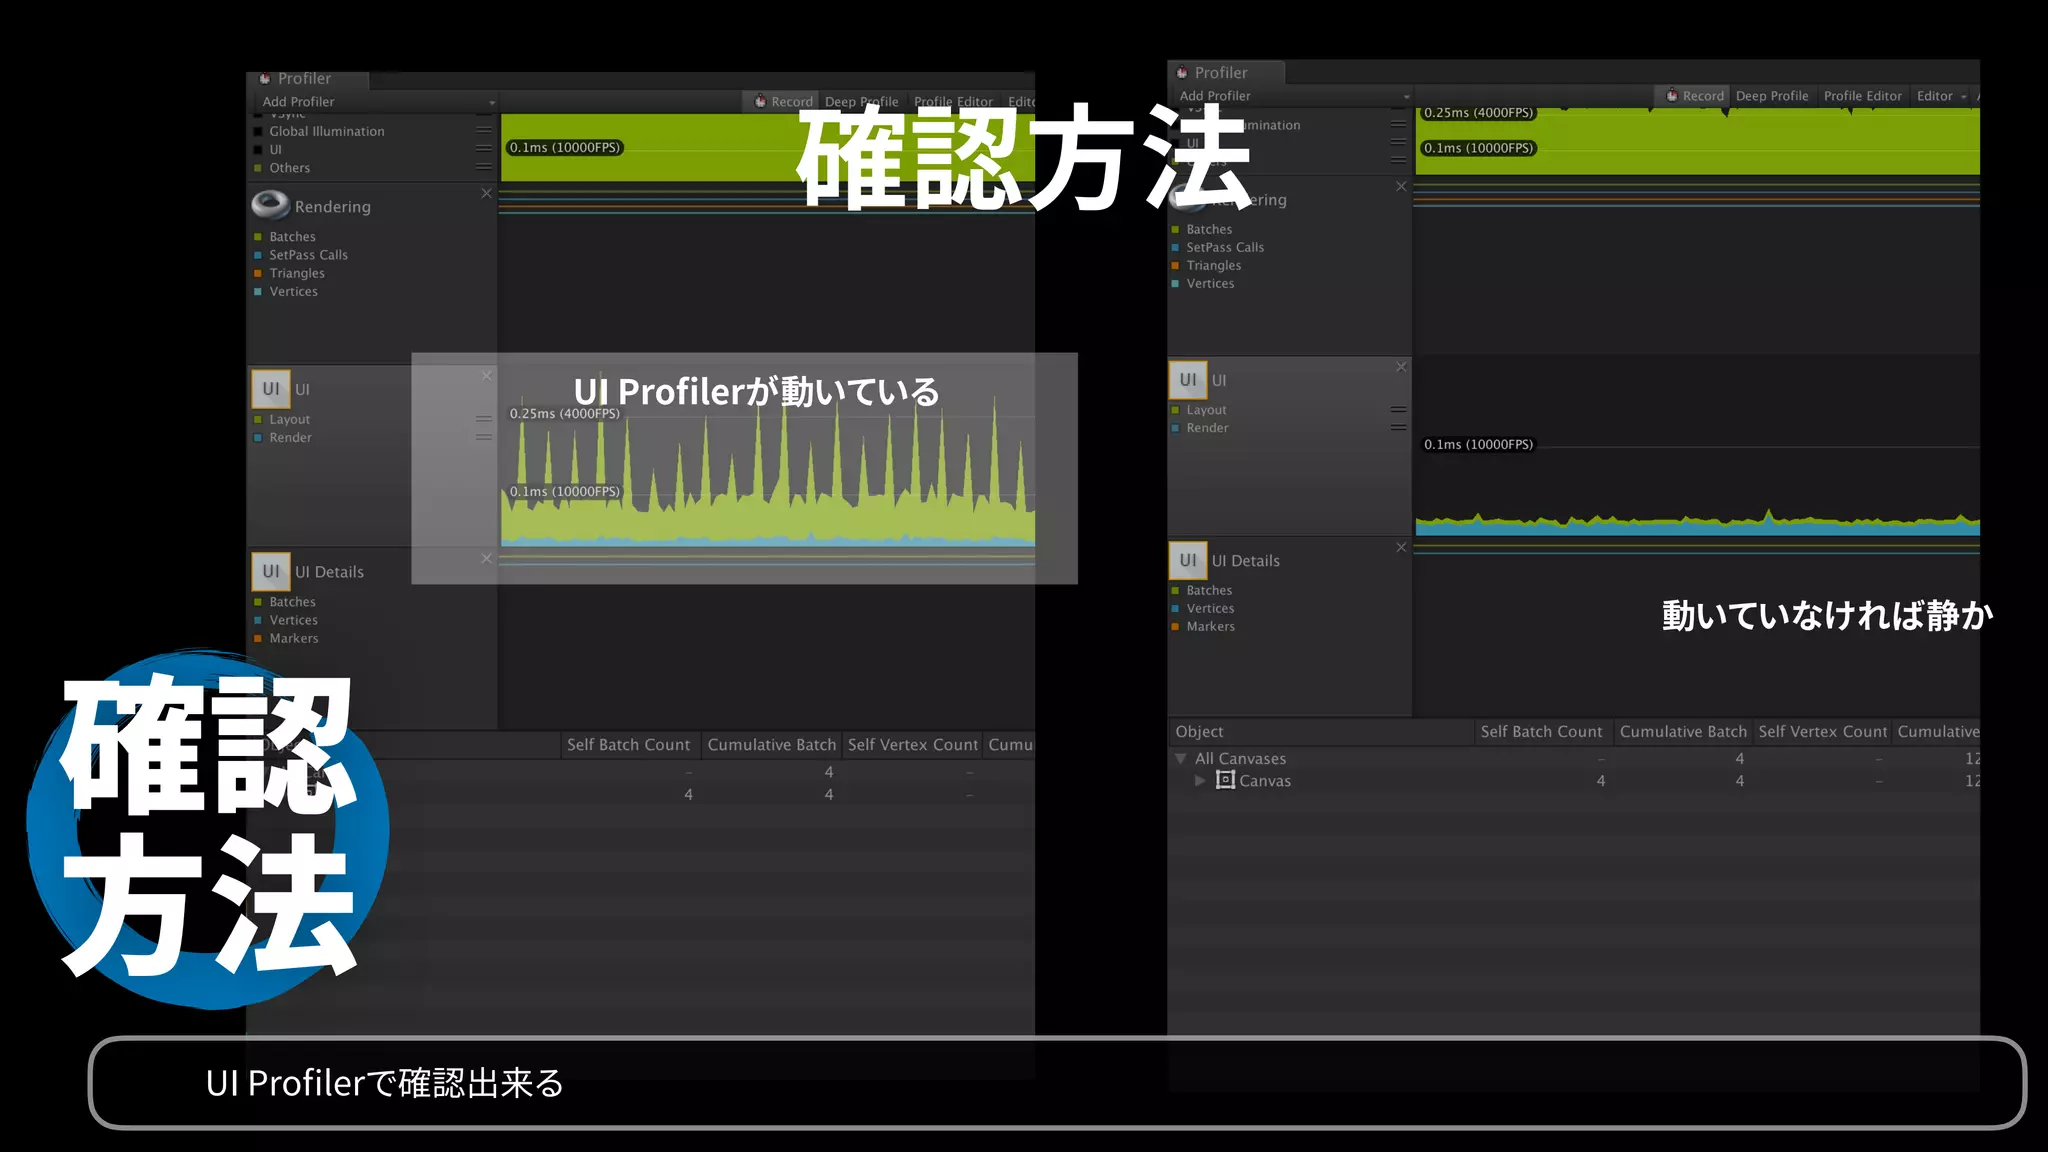Sort by Self Vertex Count, left Profiler
Image resolution: width=2048 pixels, height=1152 pixels.
pyautogui.click(x=912, y=744)
